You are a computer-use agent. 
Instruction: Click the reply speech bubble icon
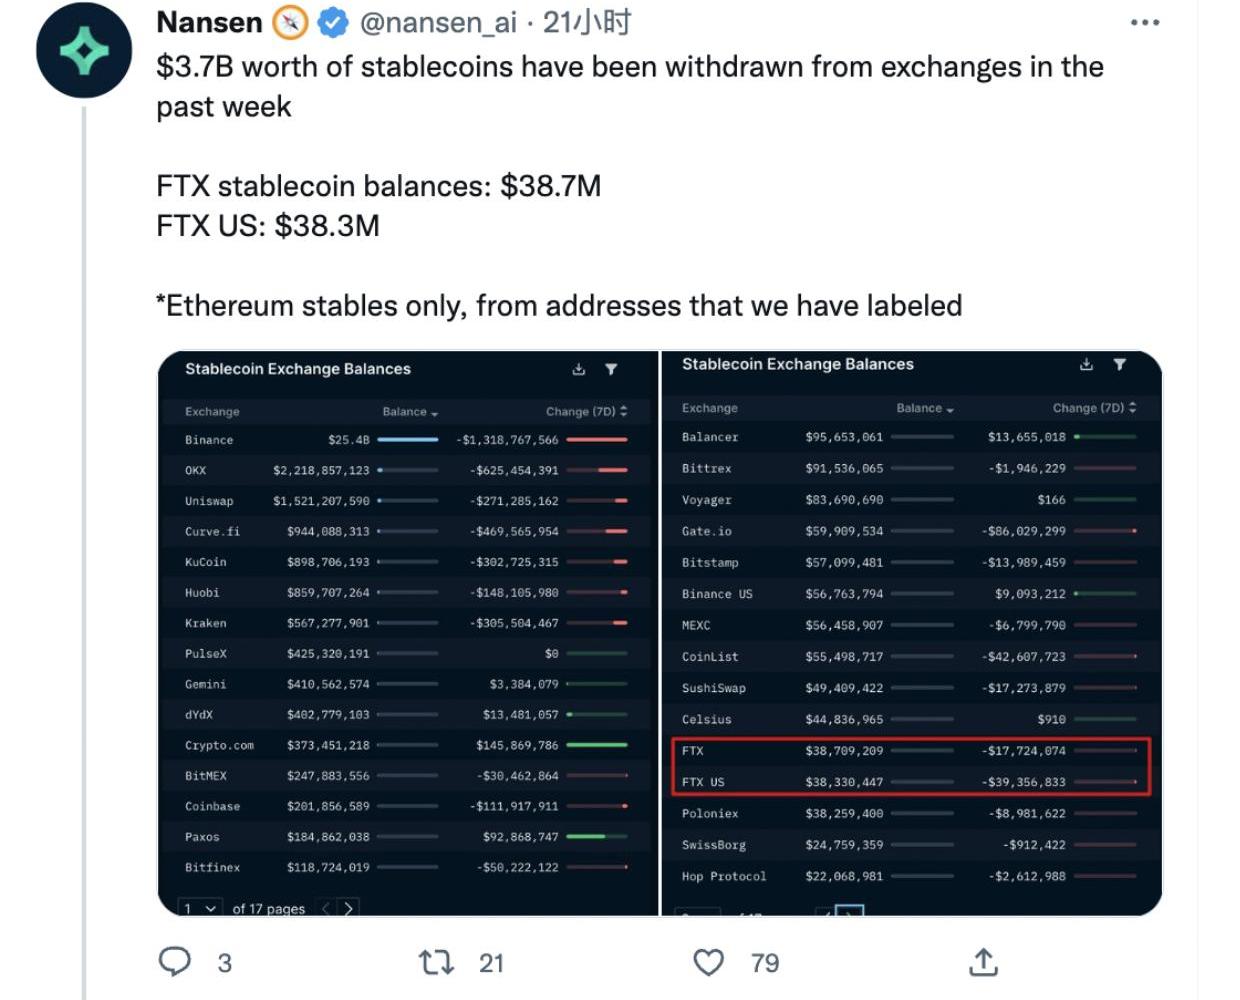tap(175, 962)
